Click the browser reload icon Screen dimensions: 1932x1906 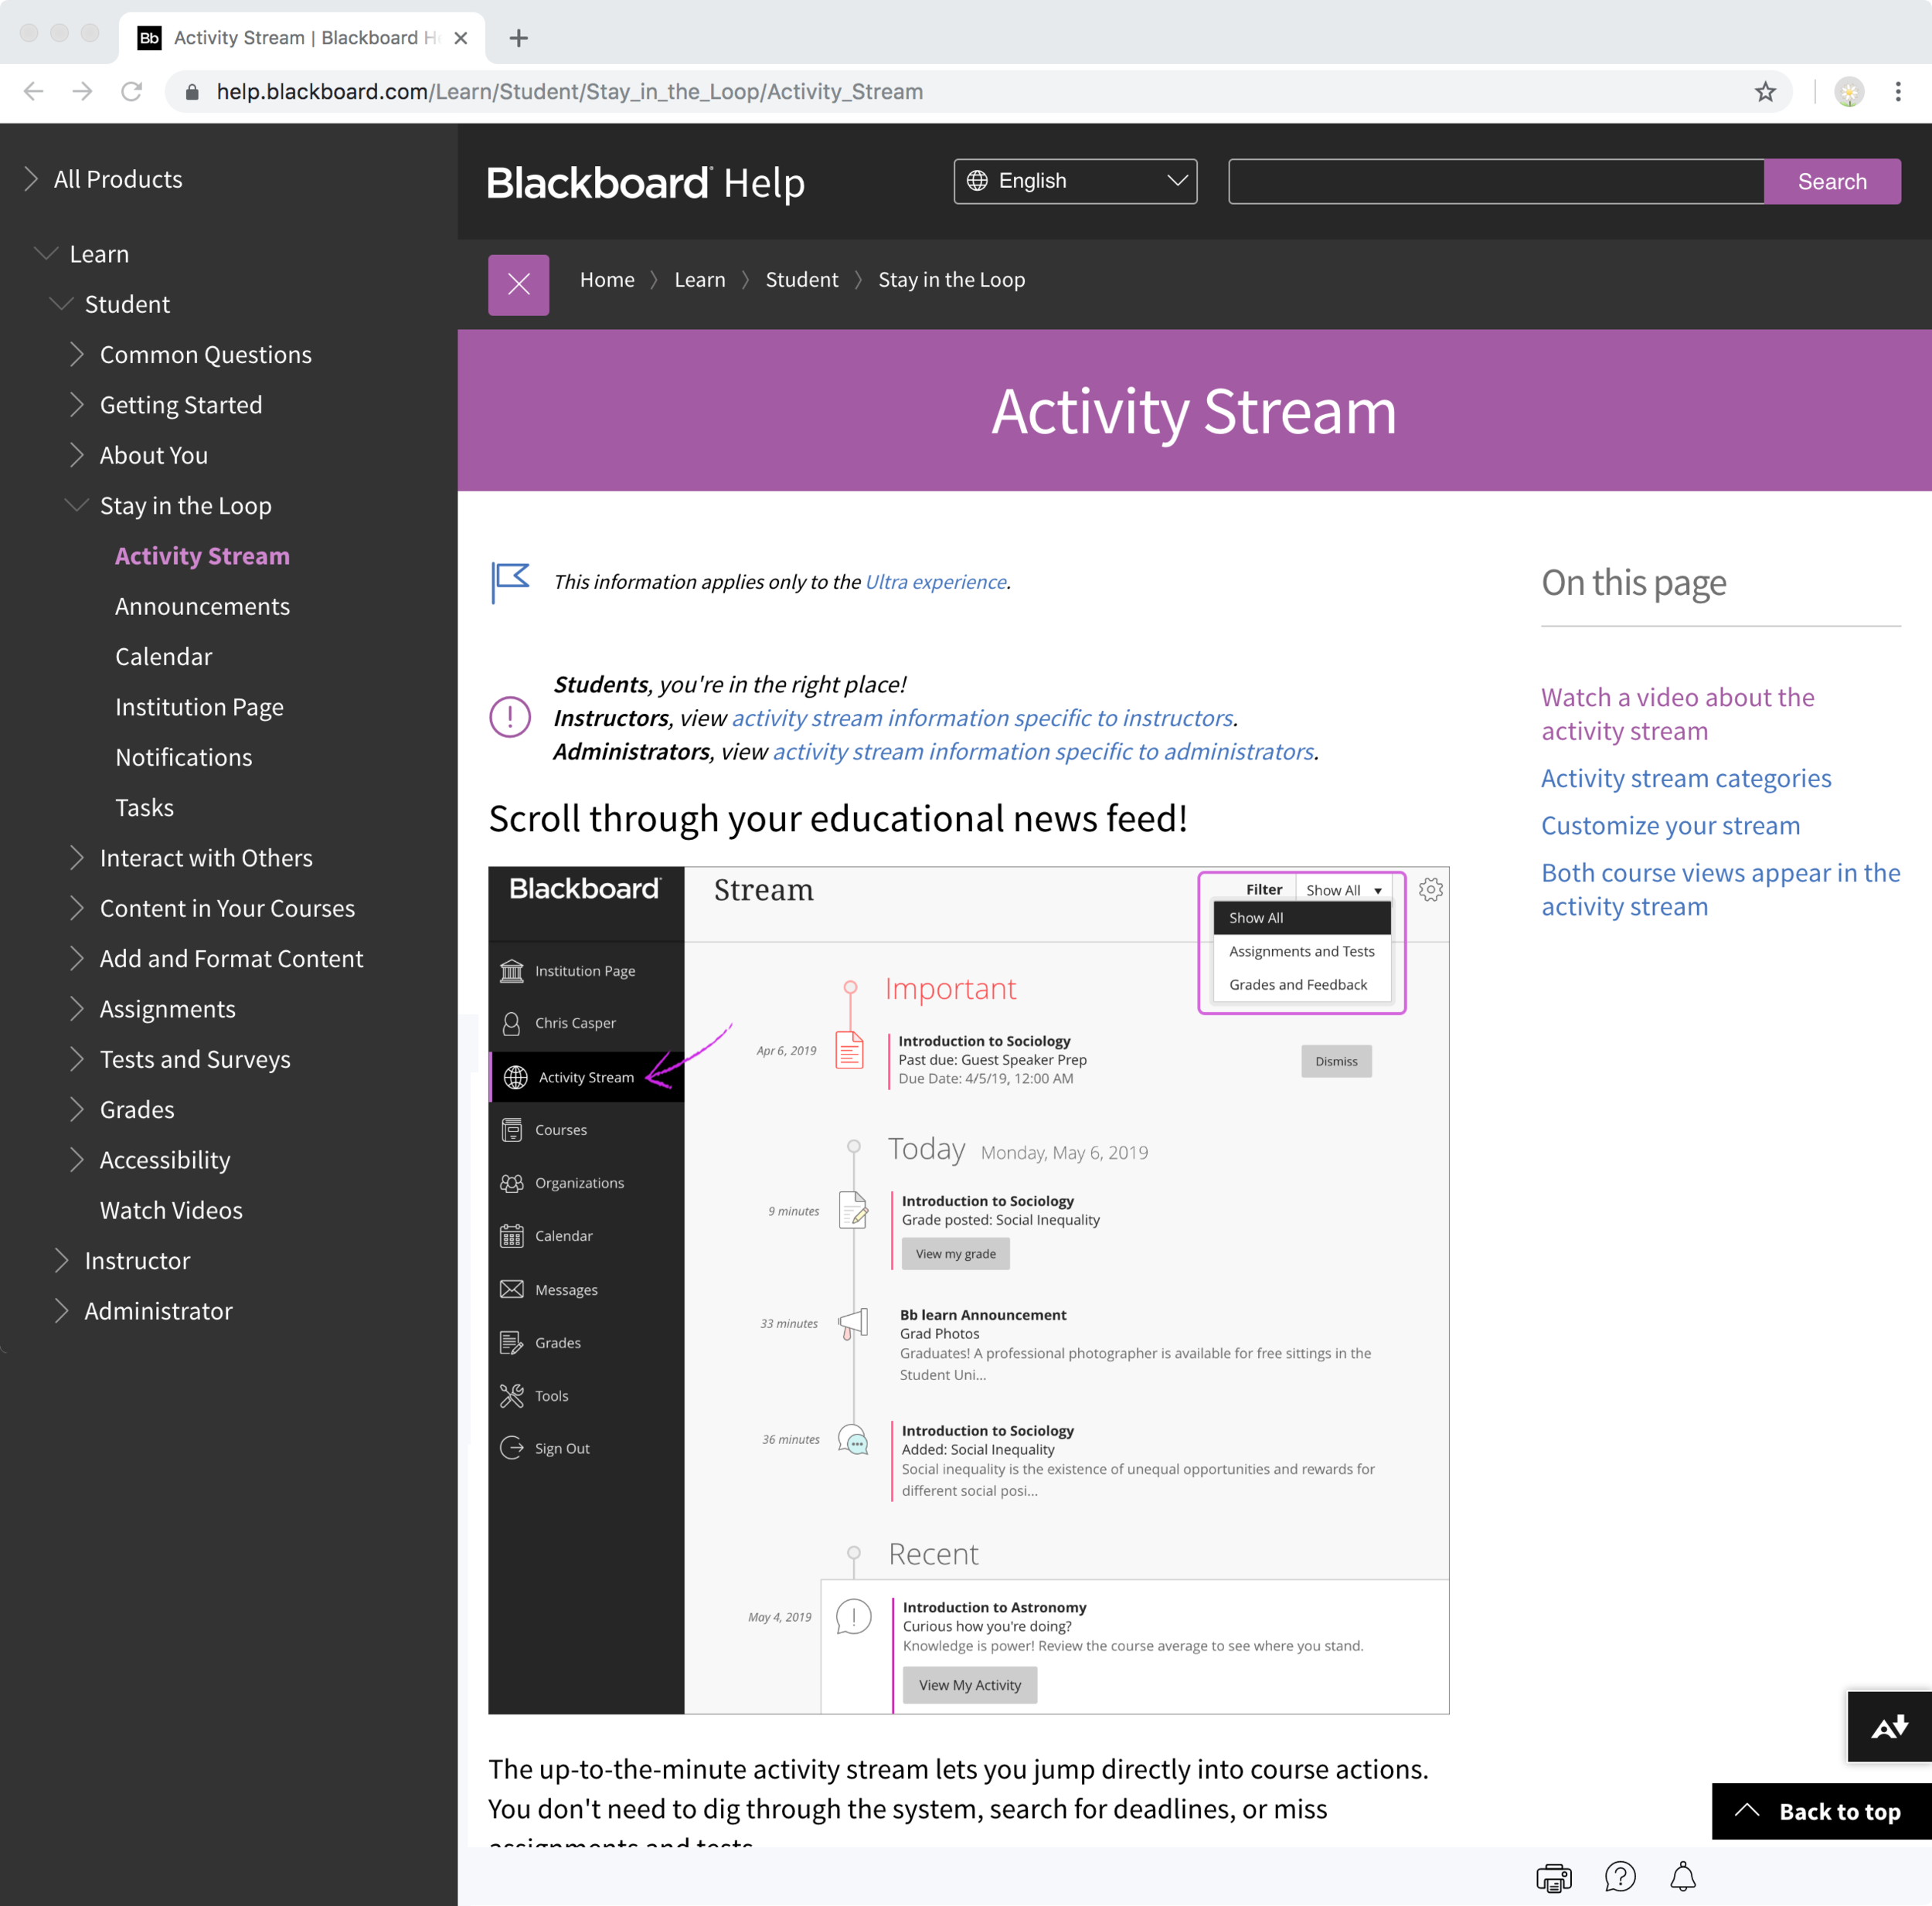pyautogui.click(x=131, y=92)
